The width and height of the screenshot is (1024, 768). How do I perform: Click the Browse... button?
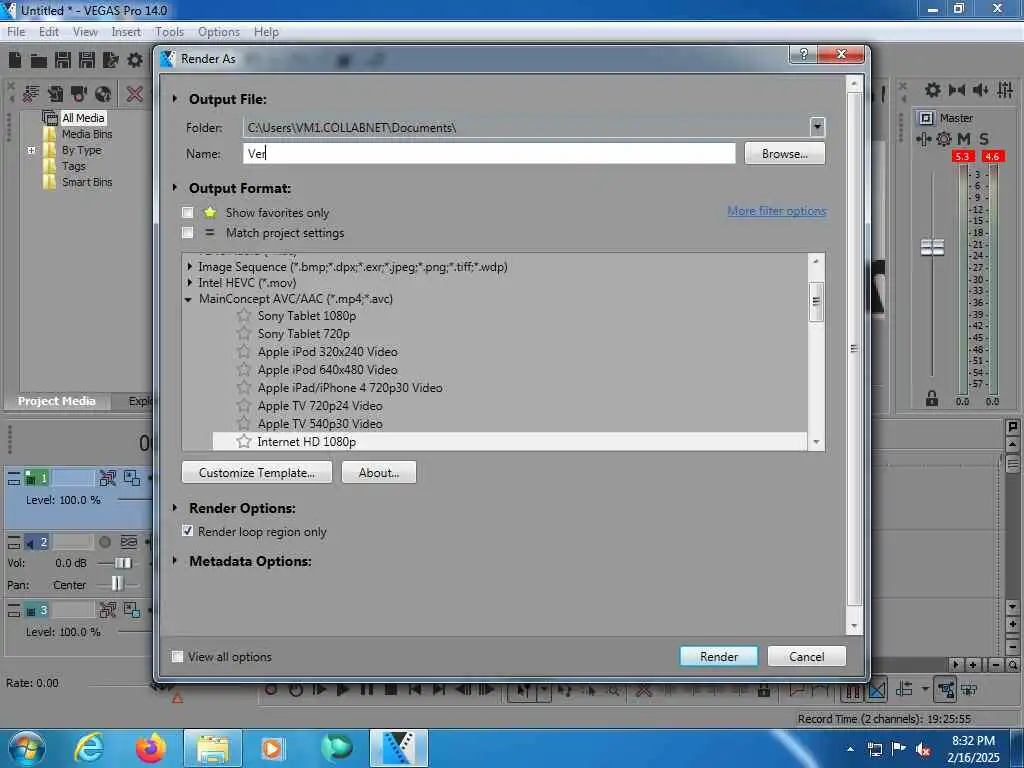[x=784, y=153]
